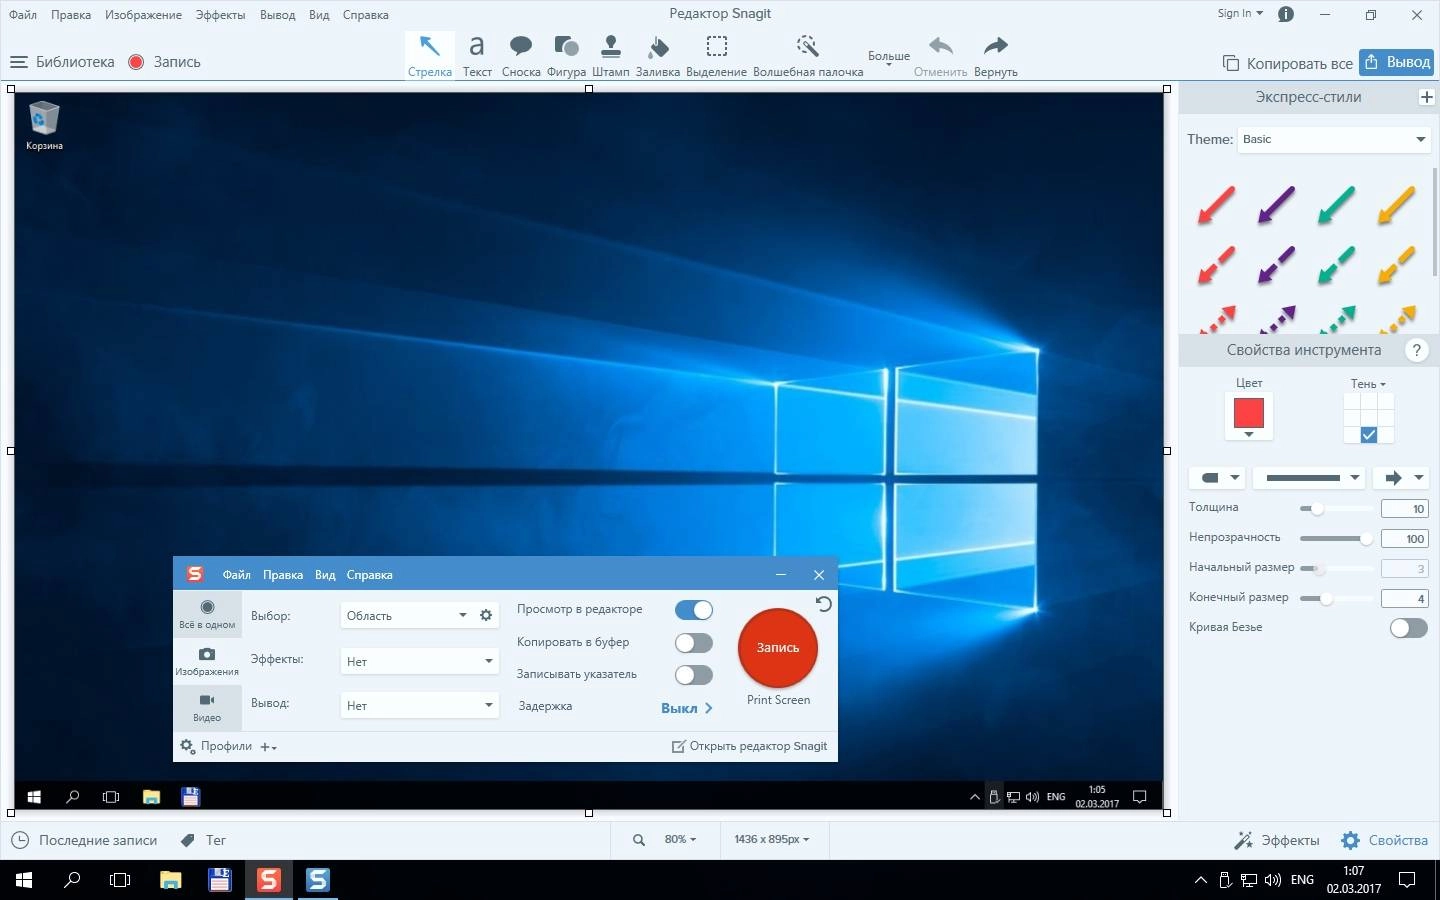Screen dimensions: 1440x900
Task: Toggle Просмотр в редакторе switch
Action: click(694, 610)
